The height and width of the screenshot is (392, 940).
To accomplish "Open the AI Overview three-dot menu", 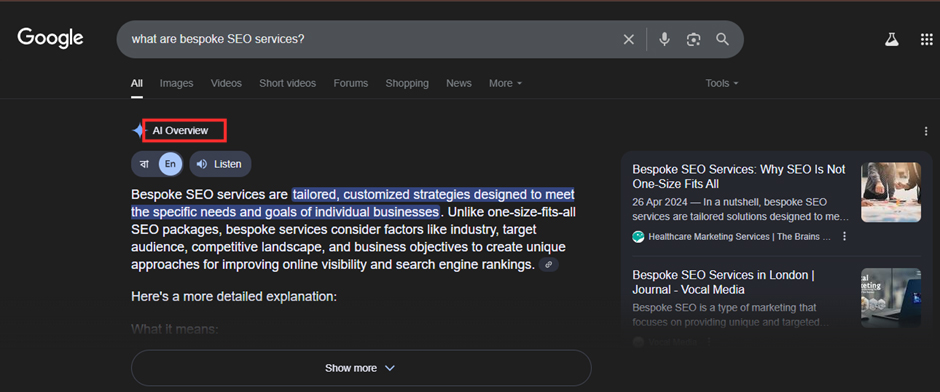I will pyautogui.click(x=926, y=131).
